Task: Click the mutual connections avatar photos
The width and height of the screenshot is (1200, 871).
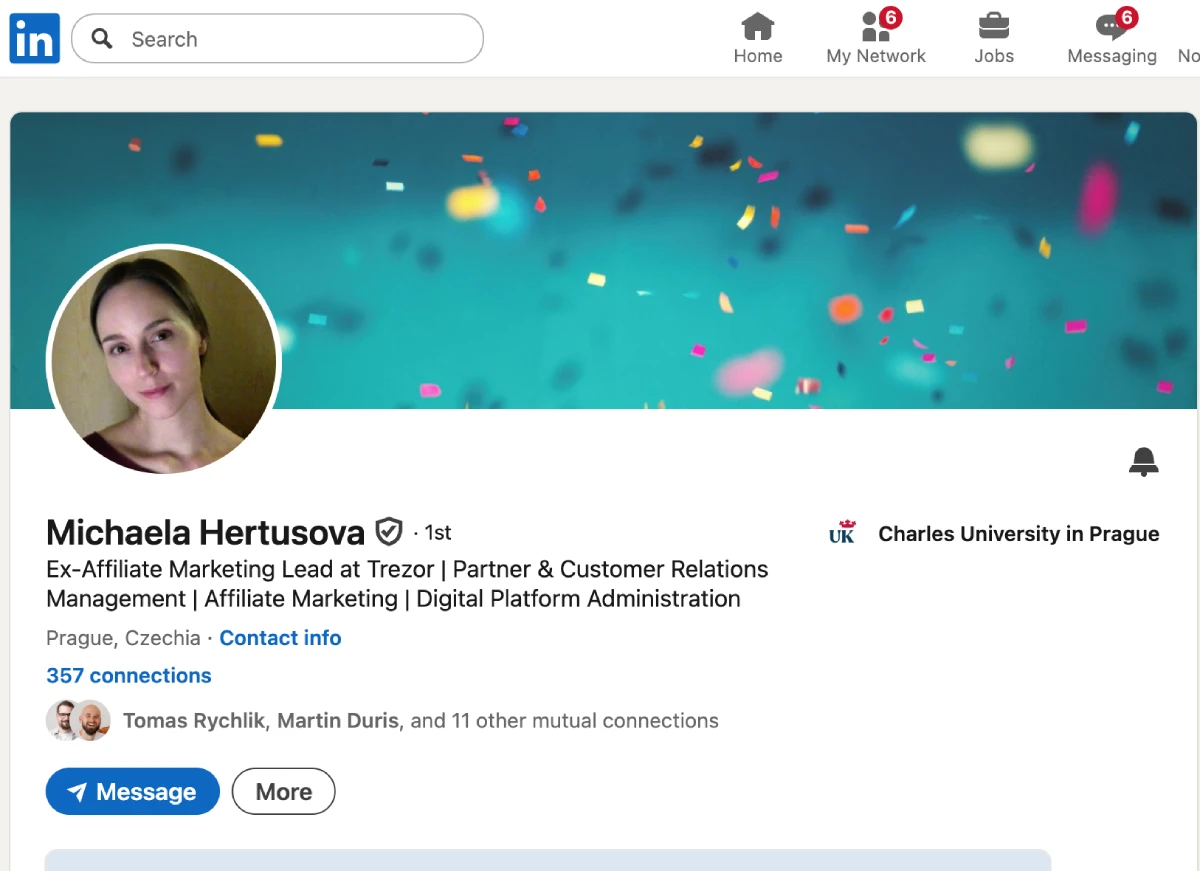Action: tap(78, 720)
